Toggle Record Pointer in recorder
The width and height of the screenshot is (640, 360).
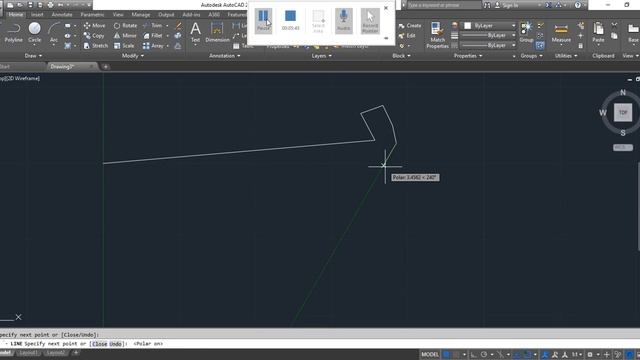pyautogui.click(x=370, y=21)
